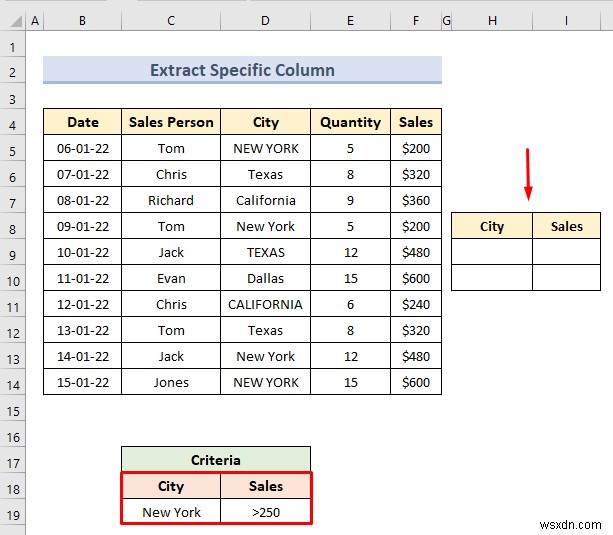
Task: Select column I header
Action: click(566, 21)
